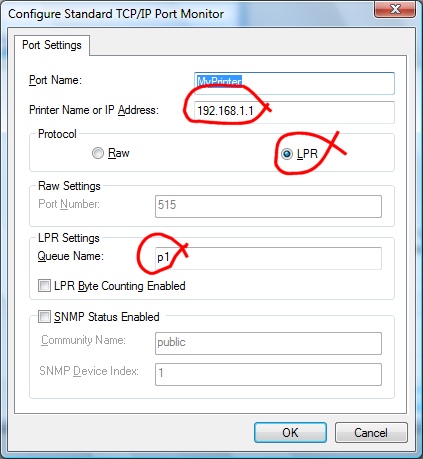
Task: Click the 'Community Name:' label
Action: [83, 340]
